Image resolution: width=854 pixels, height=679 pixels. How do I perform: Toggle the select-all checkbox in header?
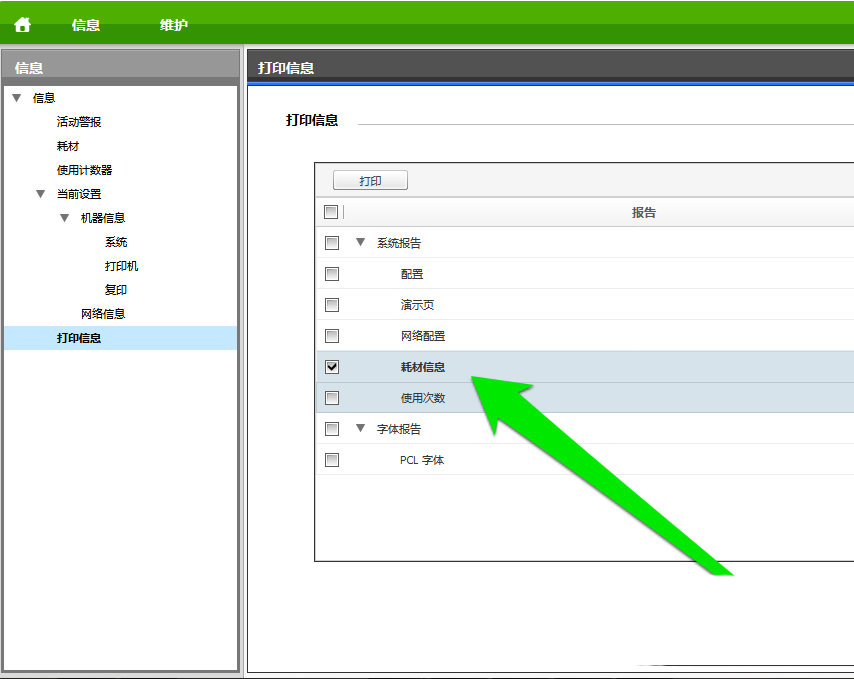[331, 212]
